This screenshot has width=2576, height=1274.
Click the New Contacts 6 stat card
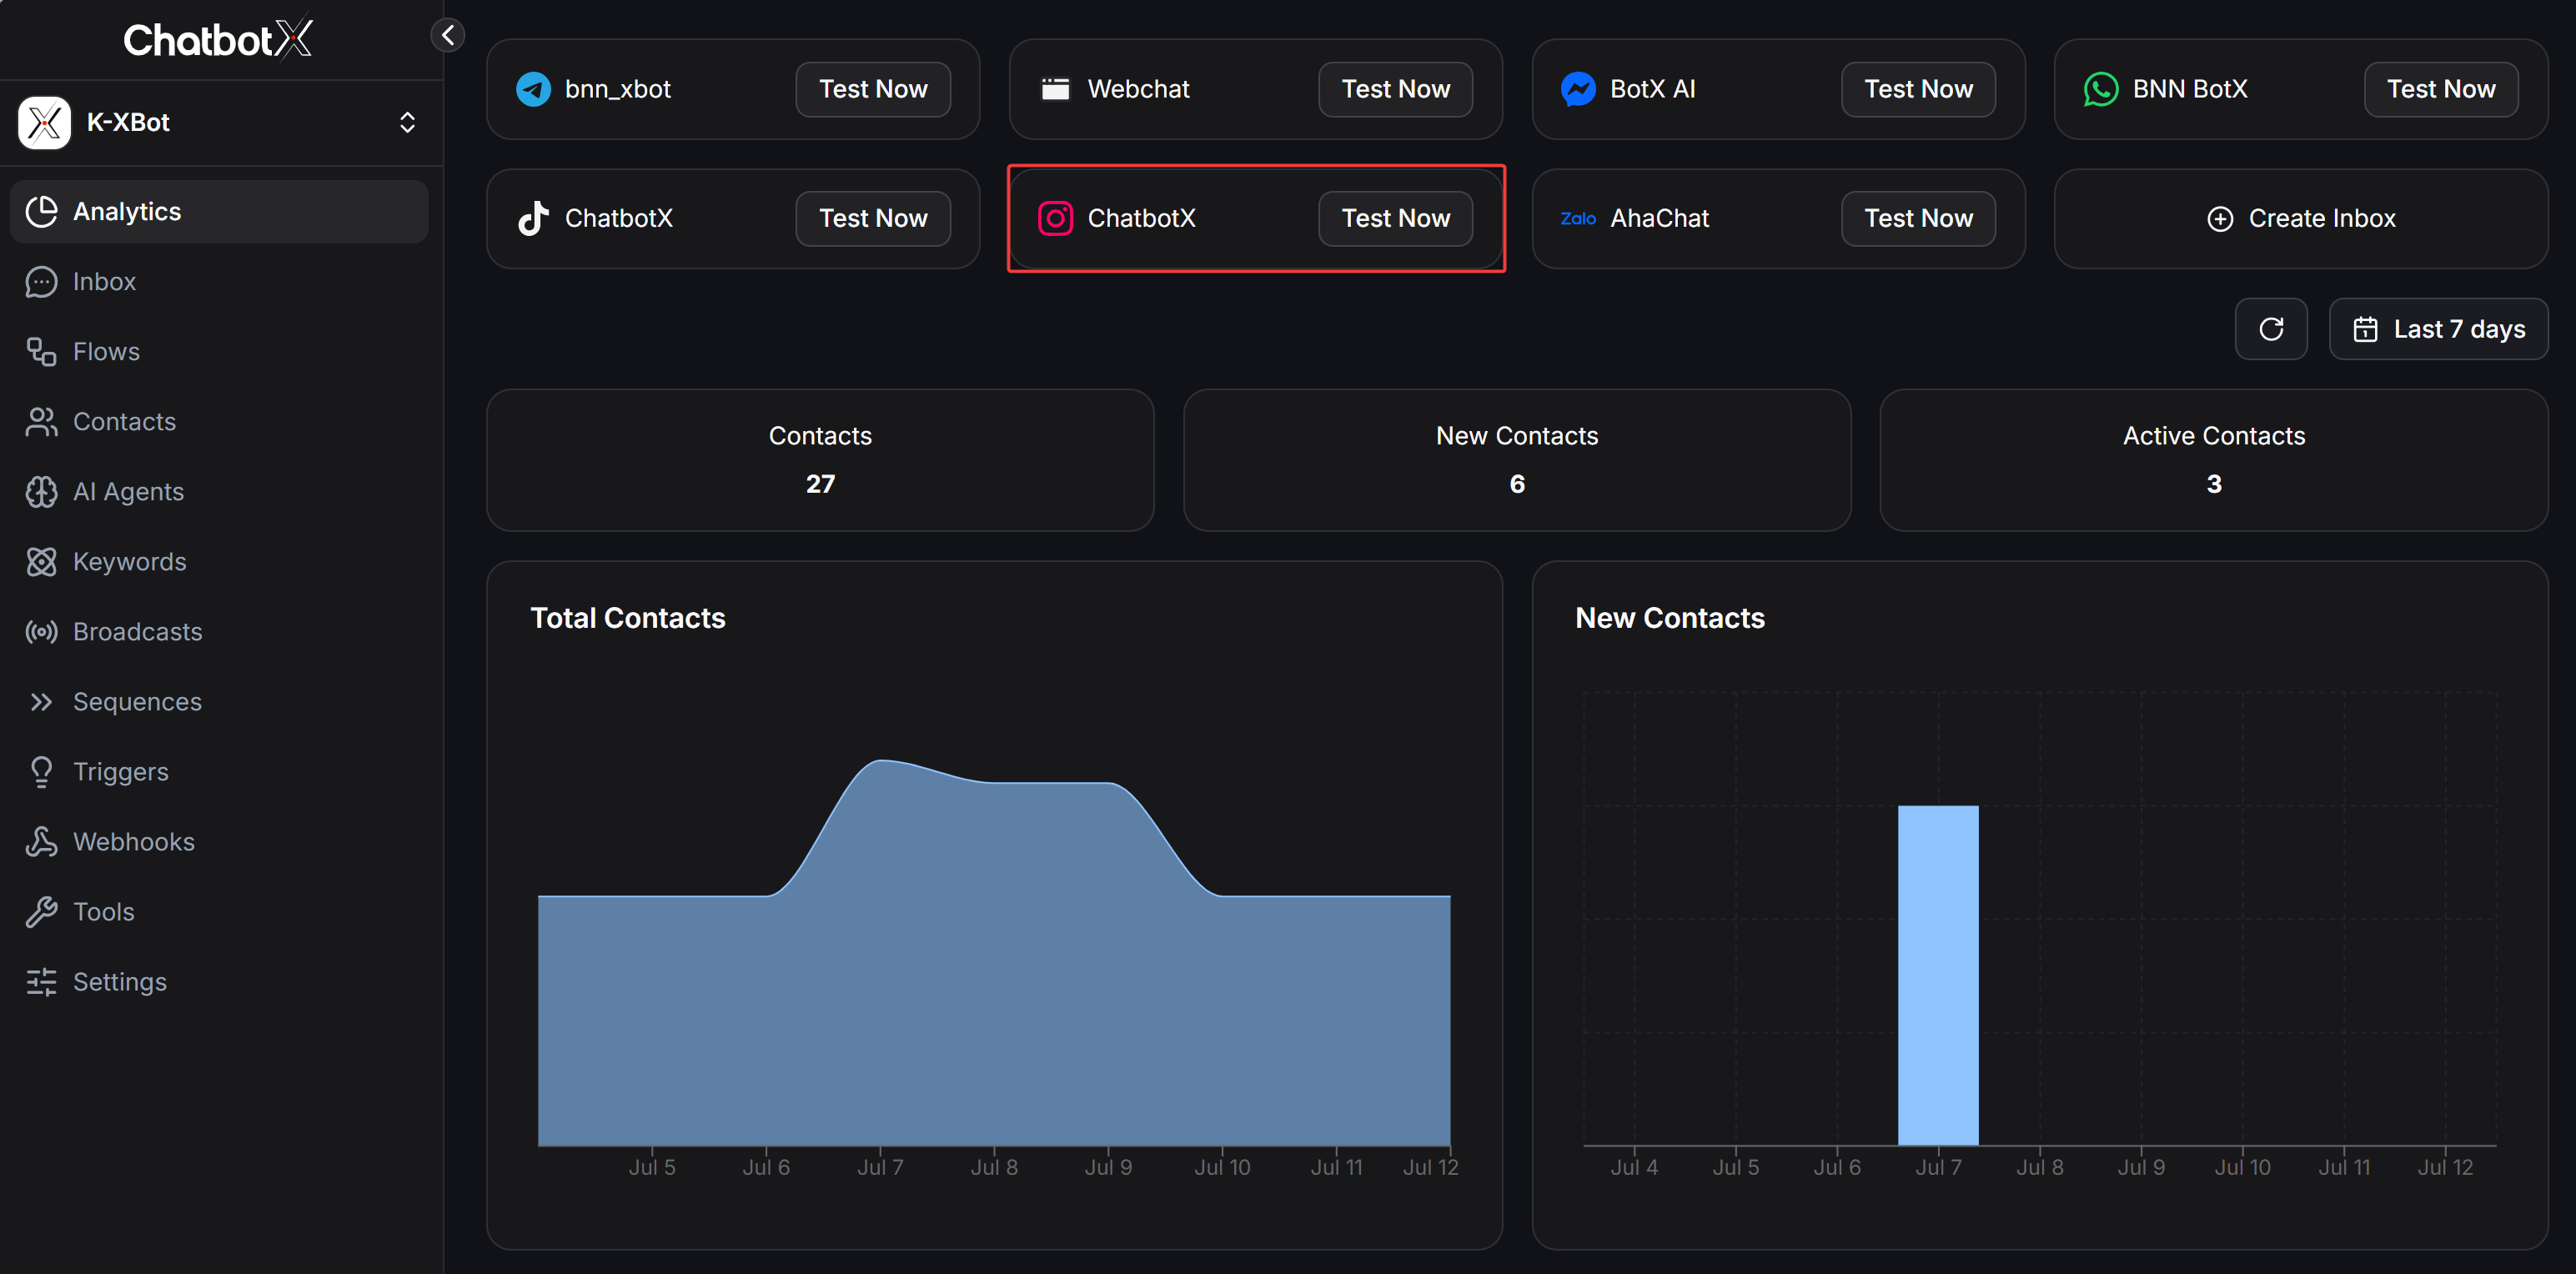point(1517,460)
